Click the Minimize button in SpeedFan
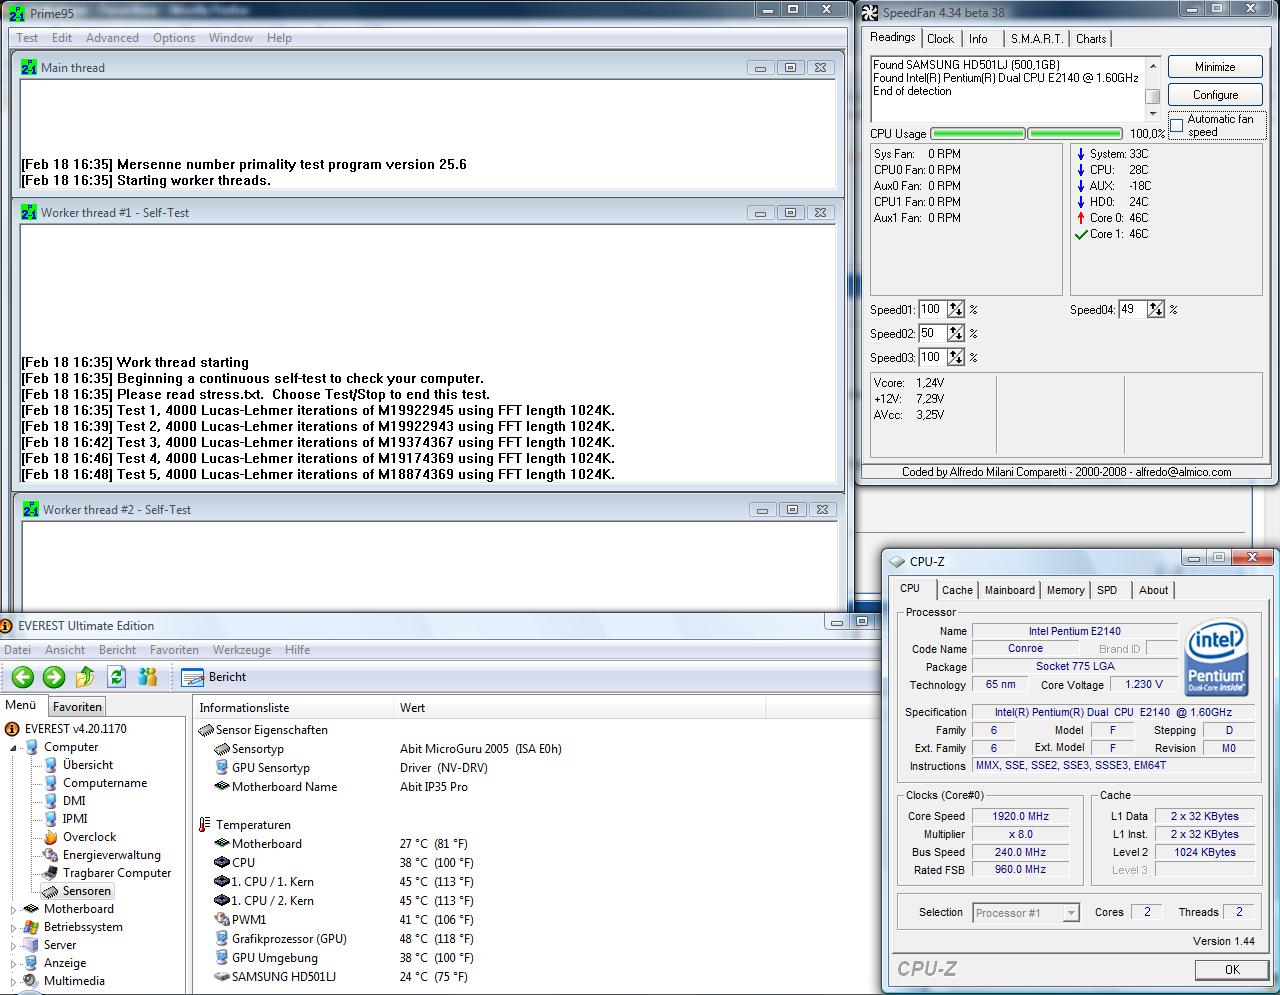Screen dimensions: 1280x995 1215,67
